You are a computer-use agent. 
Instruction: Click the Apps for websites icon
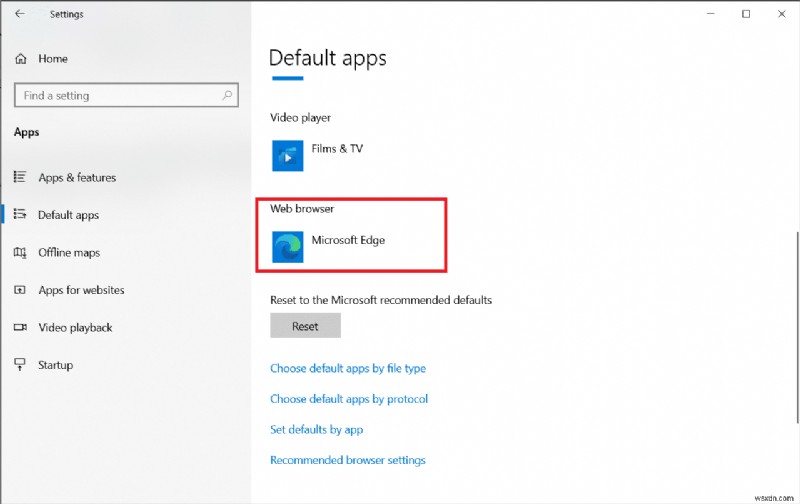(20, 290)
